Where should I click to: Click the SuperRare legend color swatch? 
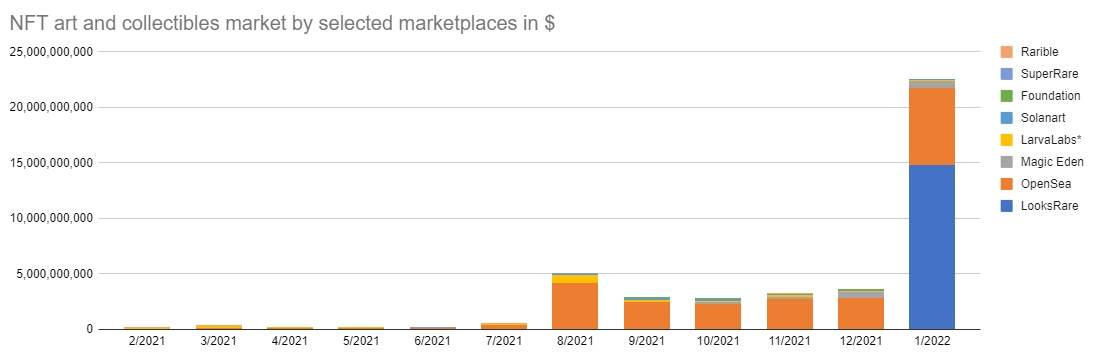[1006, 74]
